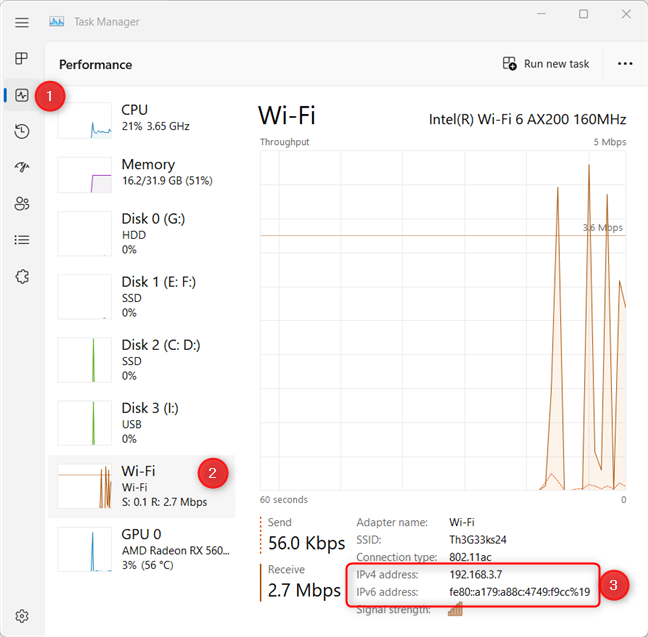
Task: Click the Receive 2.7 Mbps value
Action: [304, 590]
